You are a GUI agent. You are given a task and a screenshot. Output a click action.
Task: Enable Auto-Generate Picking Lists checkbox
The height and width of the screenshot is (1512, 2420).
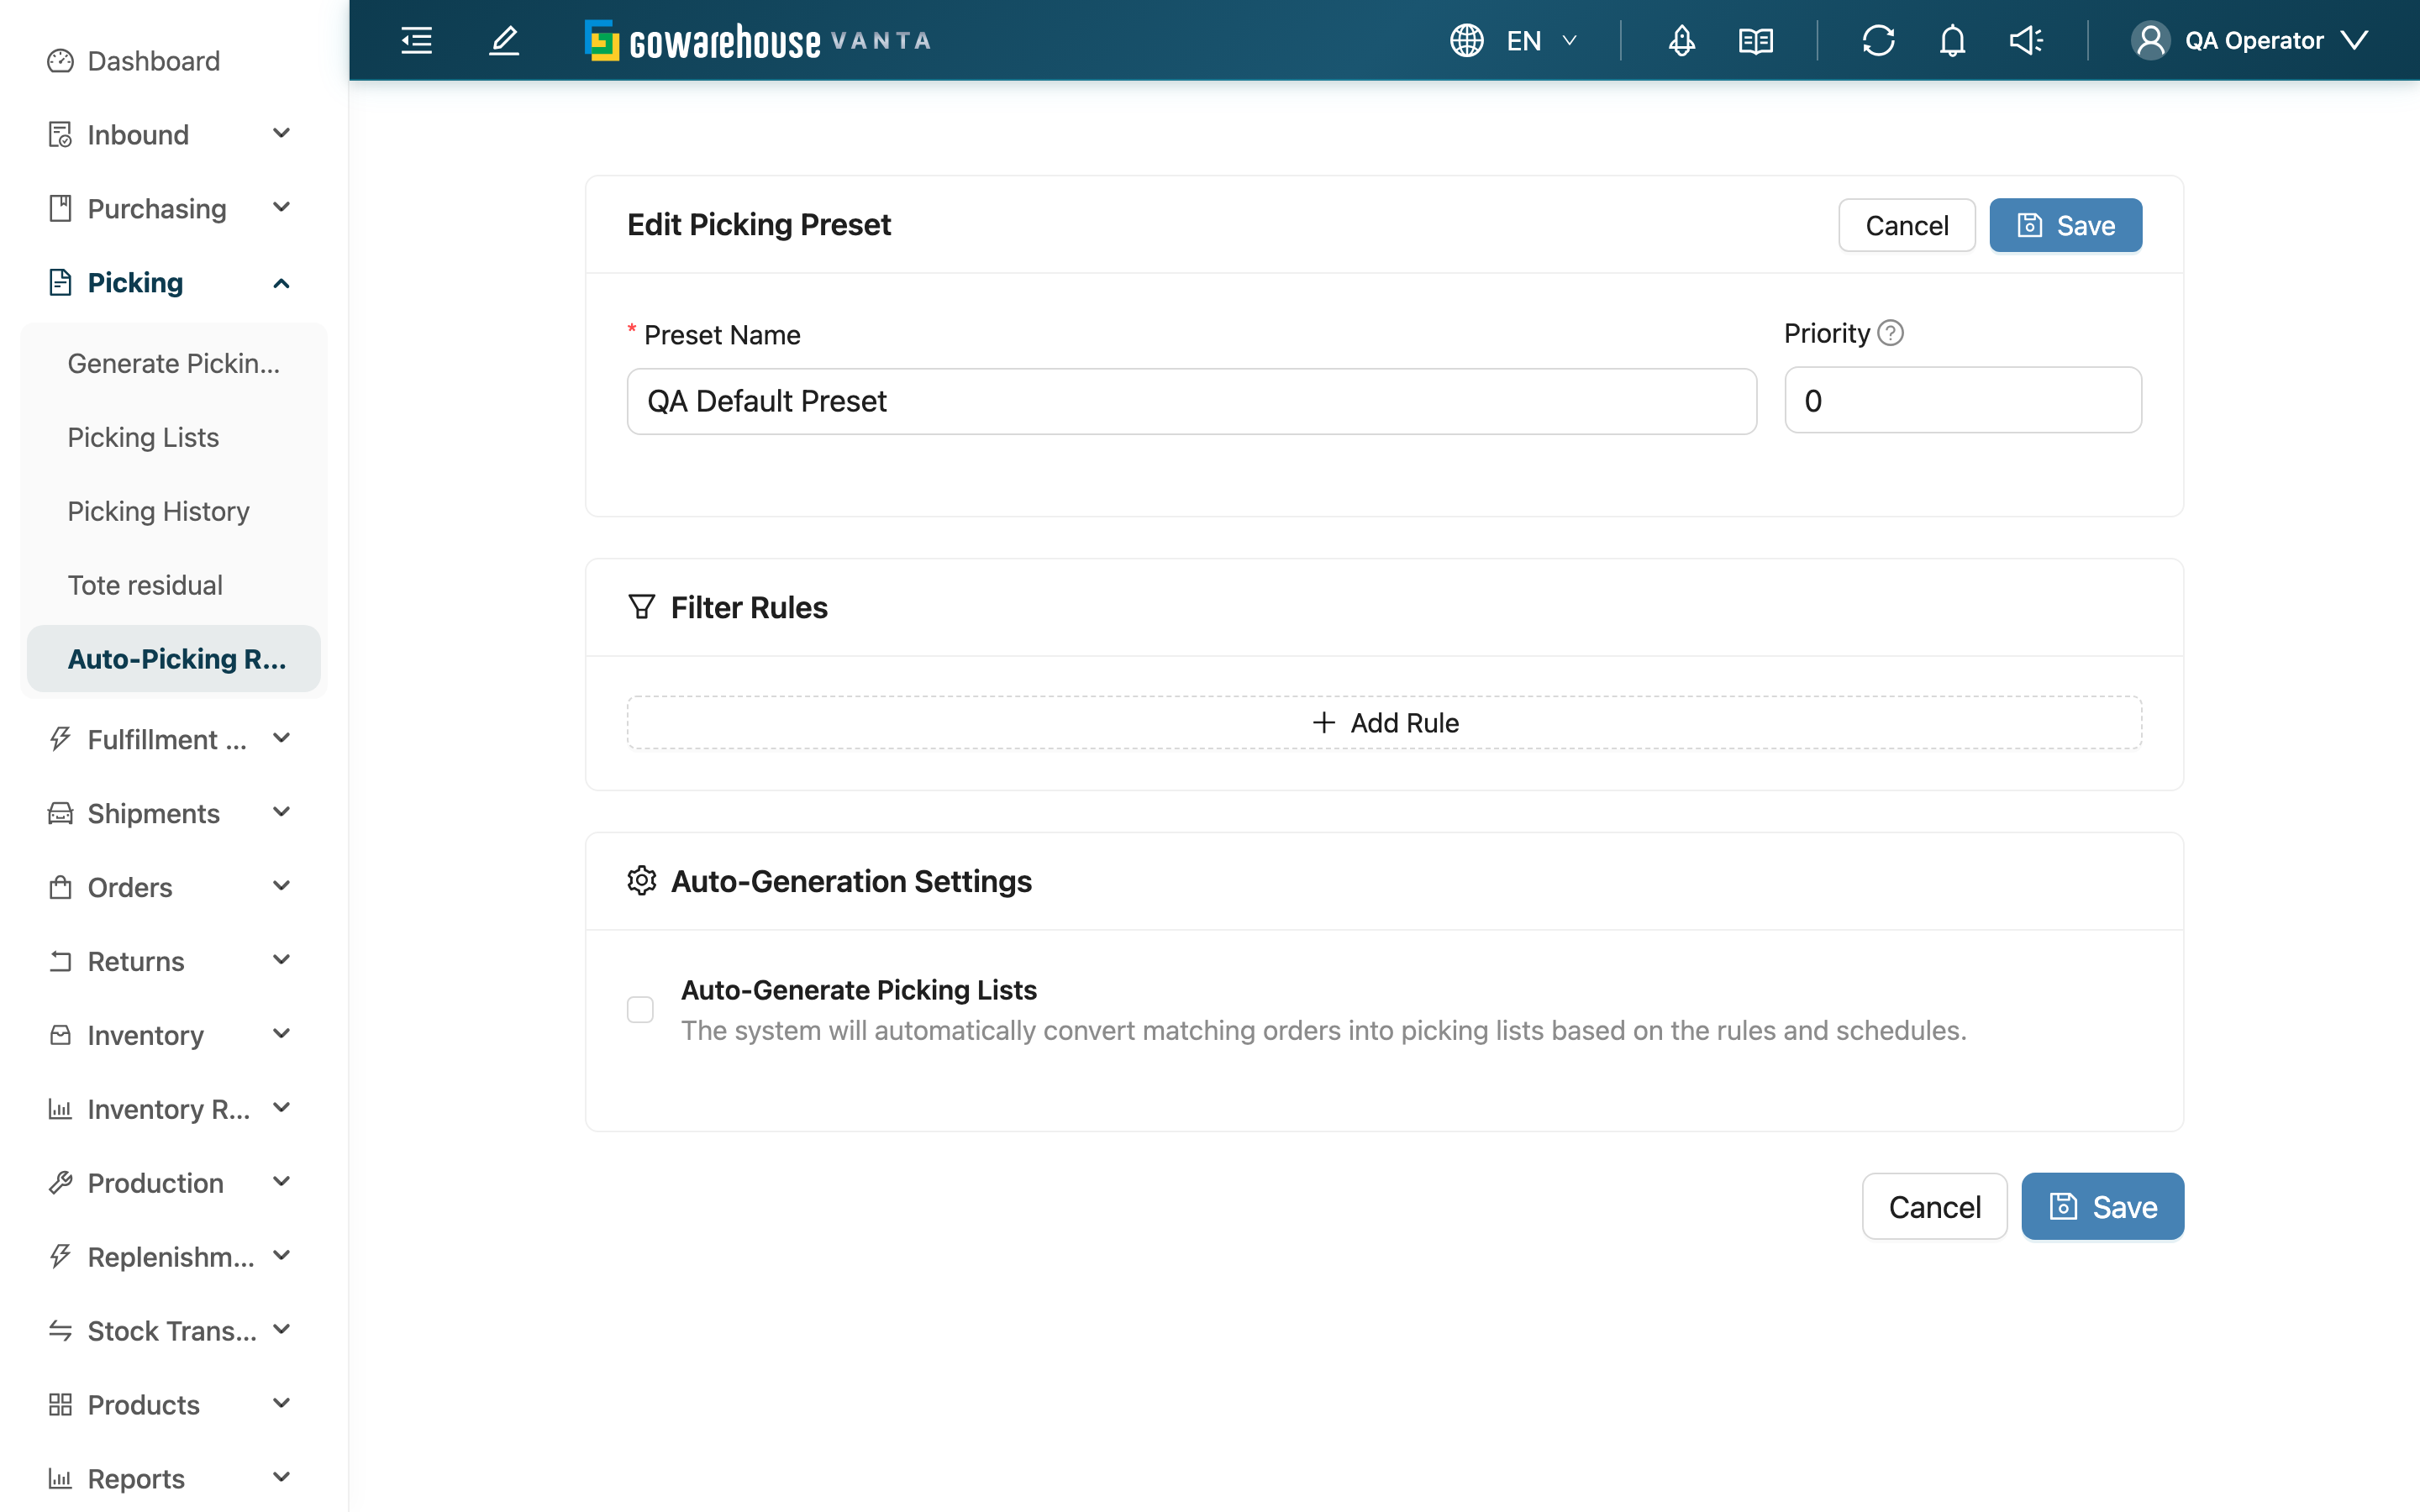tap(640, 1010)
